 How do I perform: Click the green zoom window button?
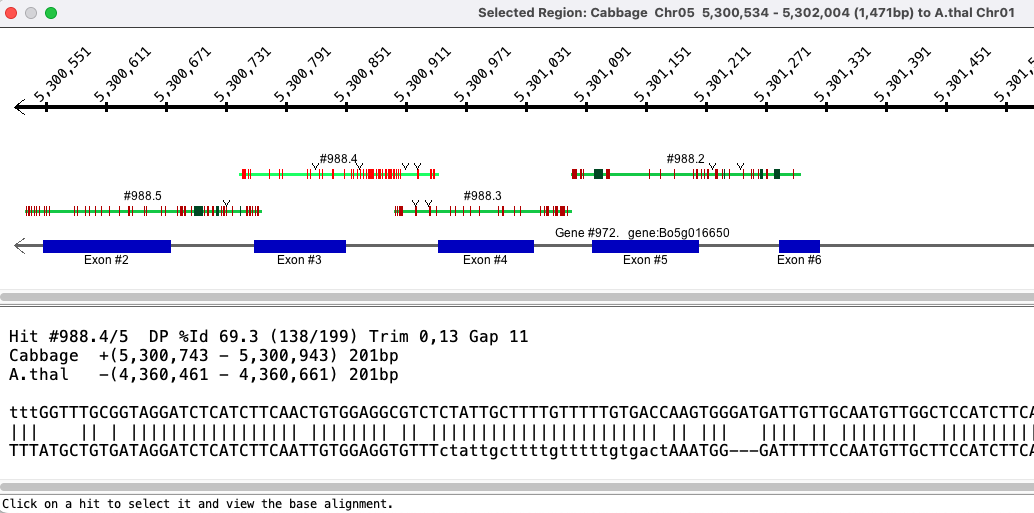[x=51, y=13]
